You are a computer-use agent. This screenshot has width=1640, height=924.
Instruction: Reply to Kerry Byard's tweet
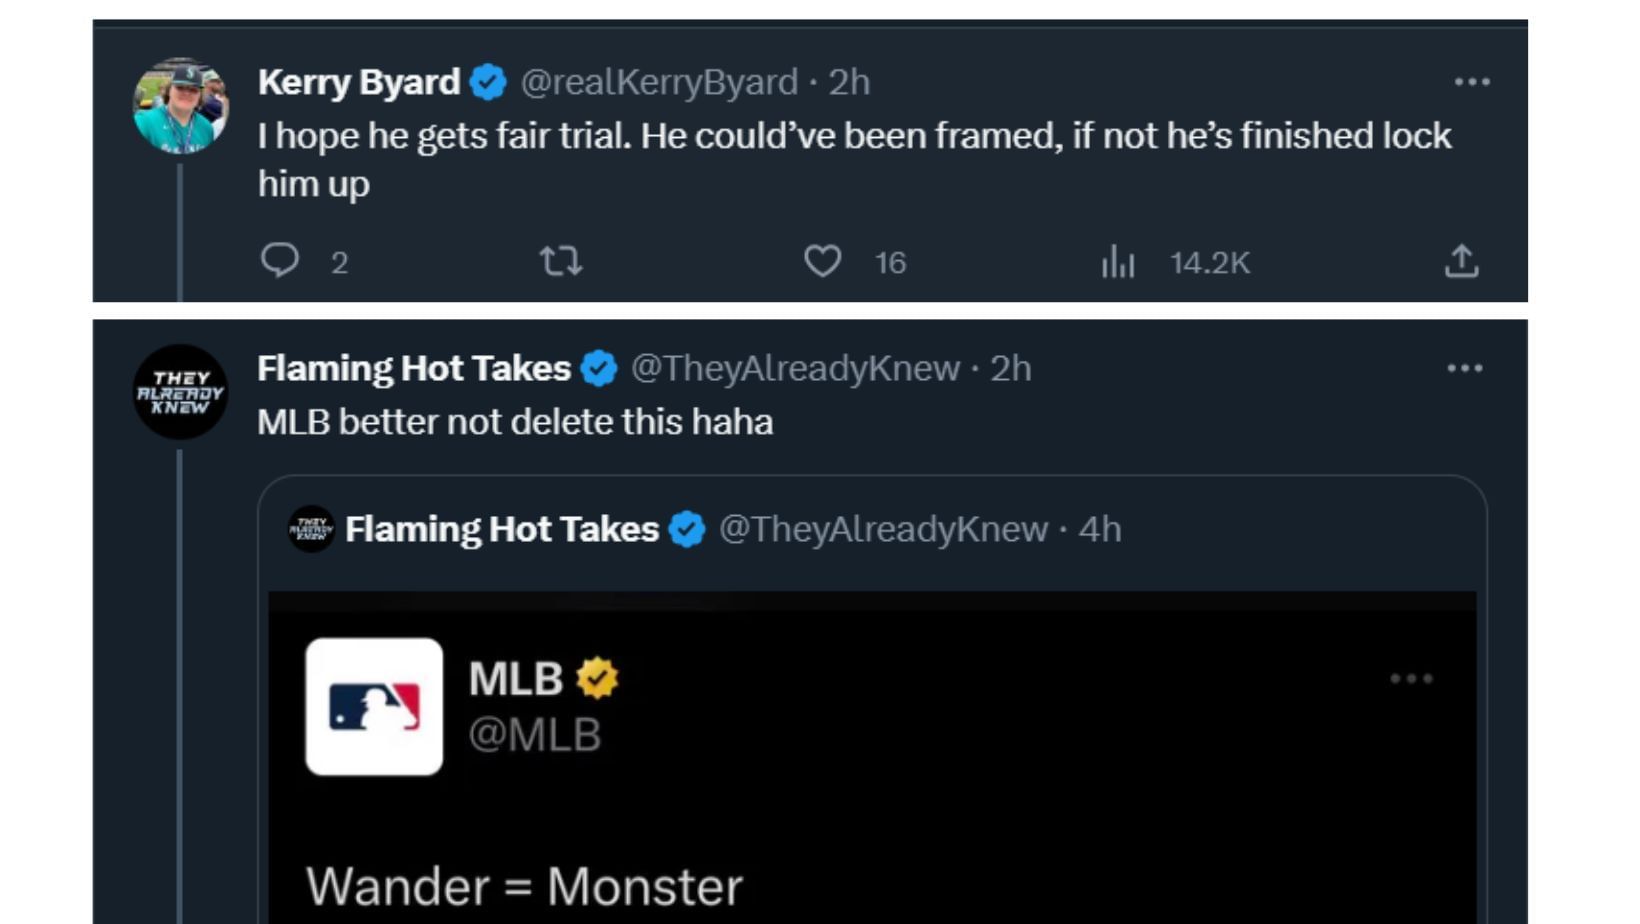pos(280,261)
